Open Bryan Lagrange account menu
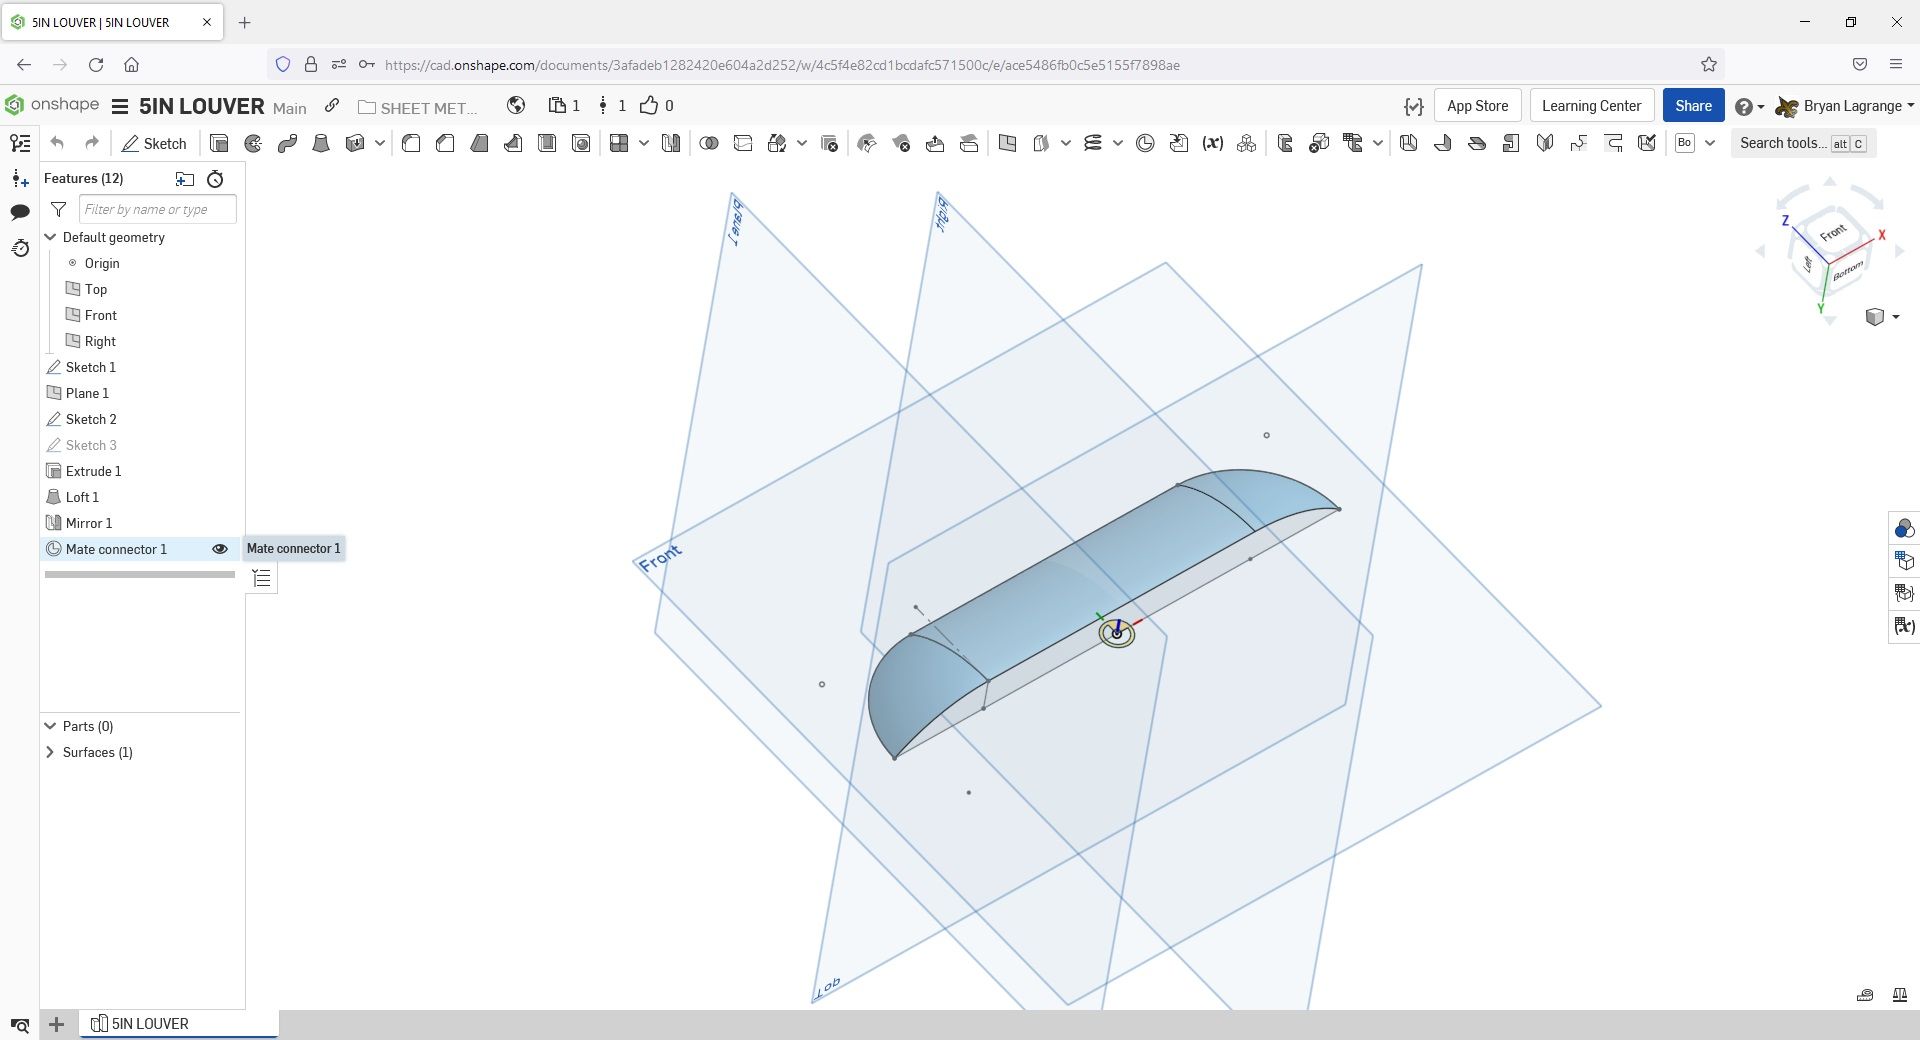Image resolution: width=1920 pixels, height=1040 pixels. point(1845,106)
